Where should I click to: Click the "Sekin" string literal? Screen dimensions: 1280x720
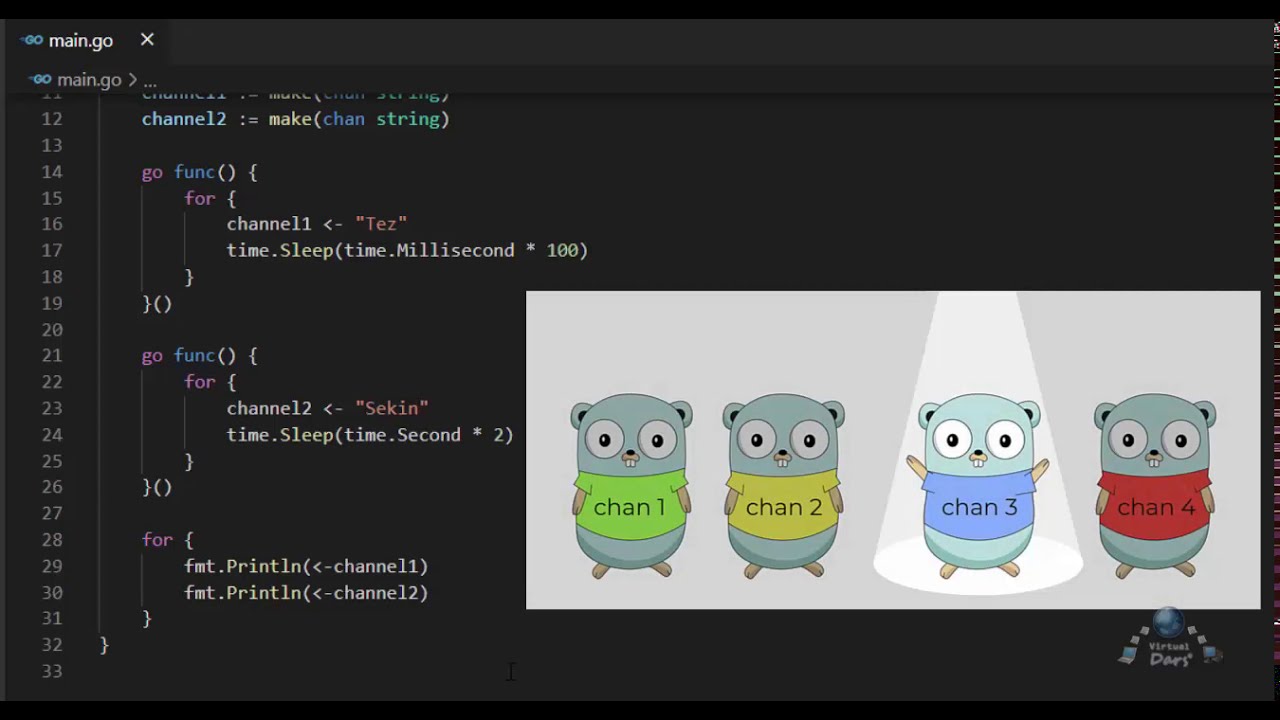[x=392, y=408]
